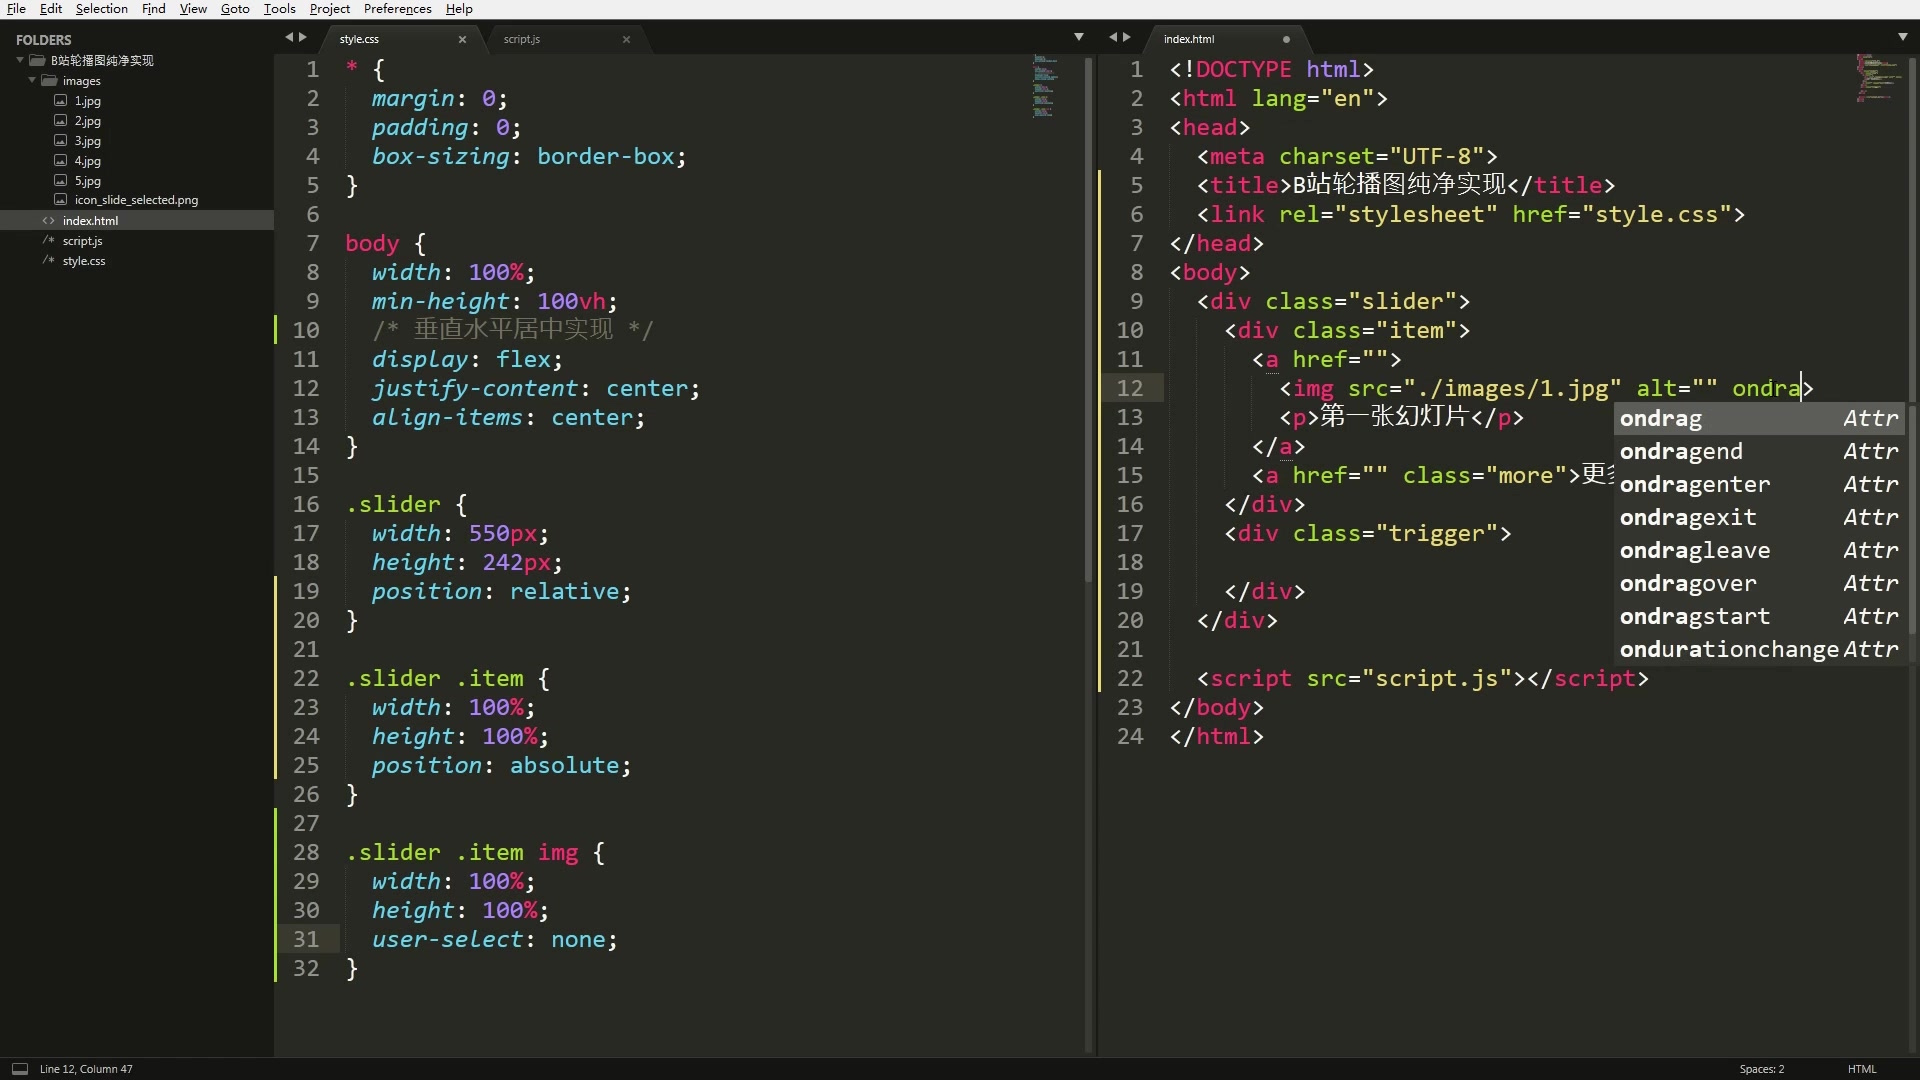Open left pane tab list dropdown

point(1079,37)
